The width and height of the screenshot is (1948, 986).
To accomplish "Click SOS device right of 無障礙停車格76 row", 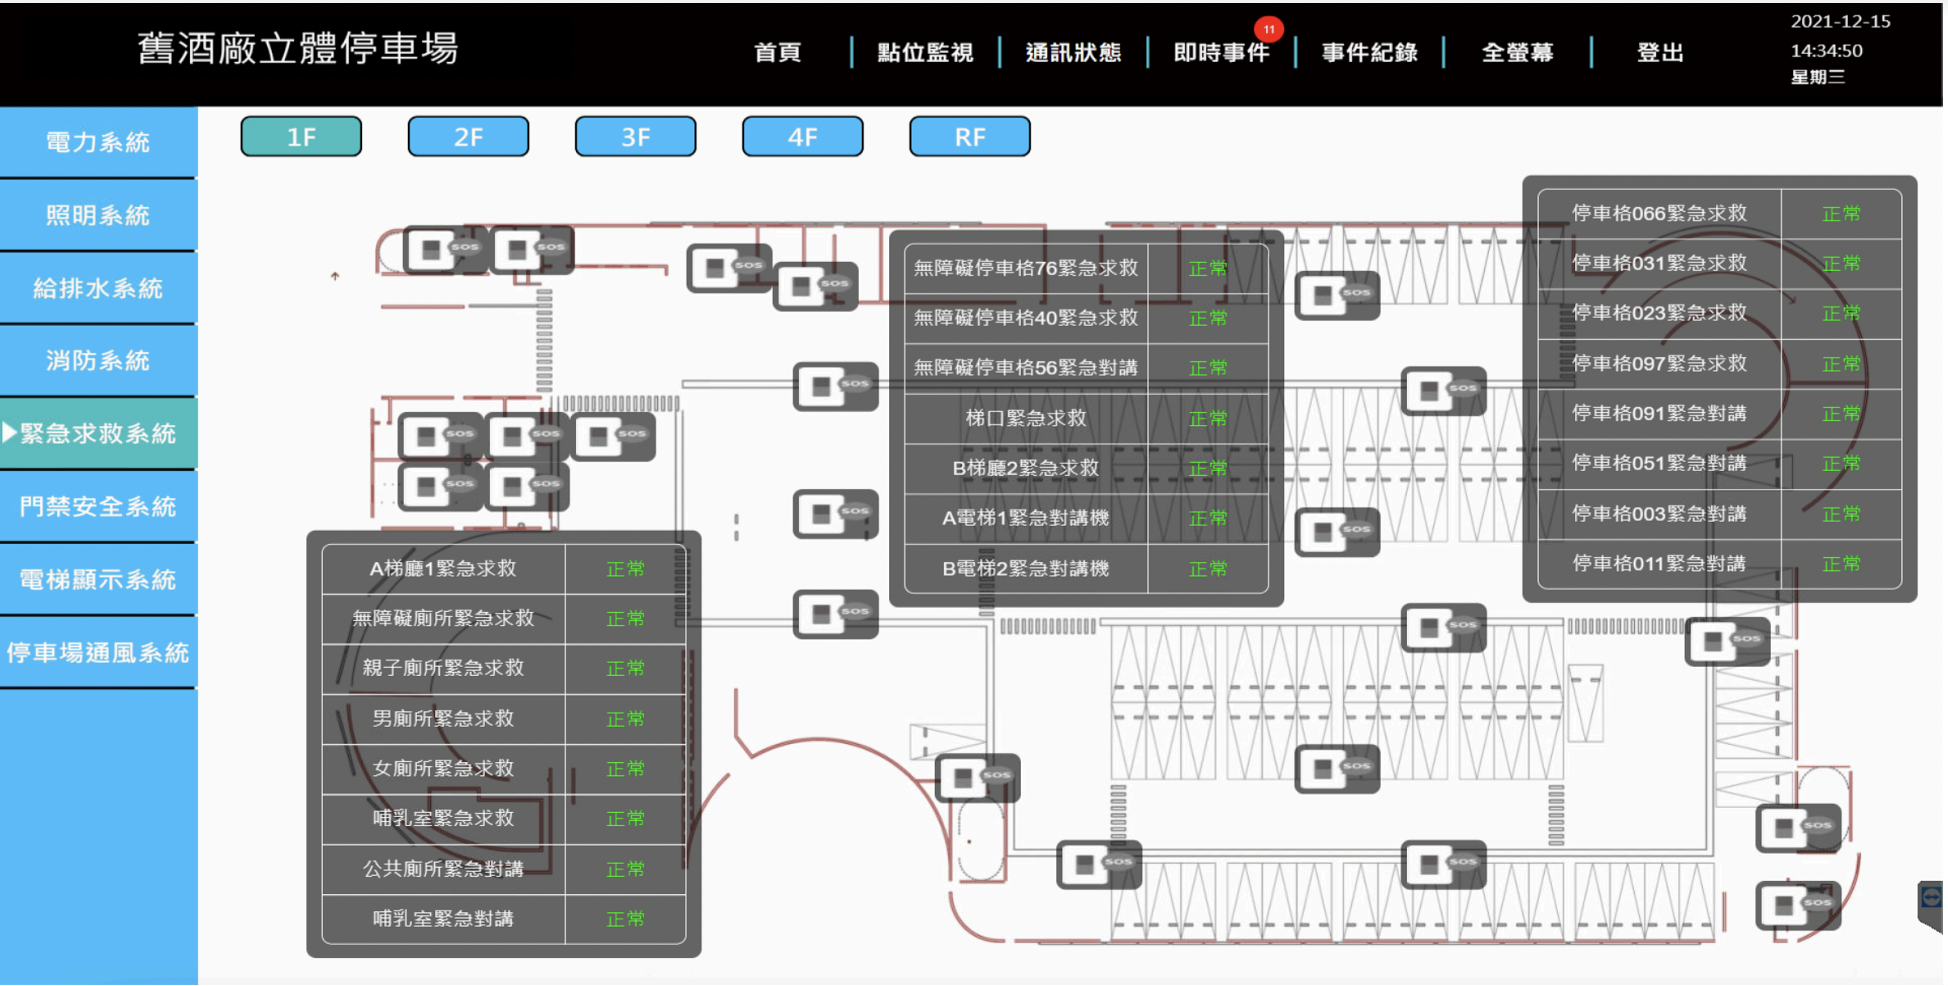I will (x=1337, y=295).
